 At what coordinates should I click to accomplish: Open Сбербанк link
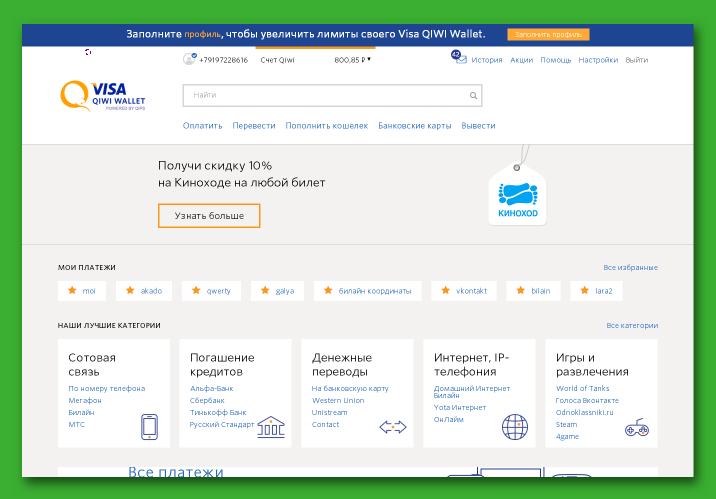tap(207, 400)
